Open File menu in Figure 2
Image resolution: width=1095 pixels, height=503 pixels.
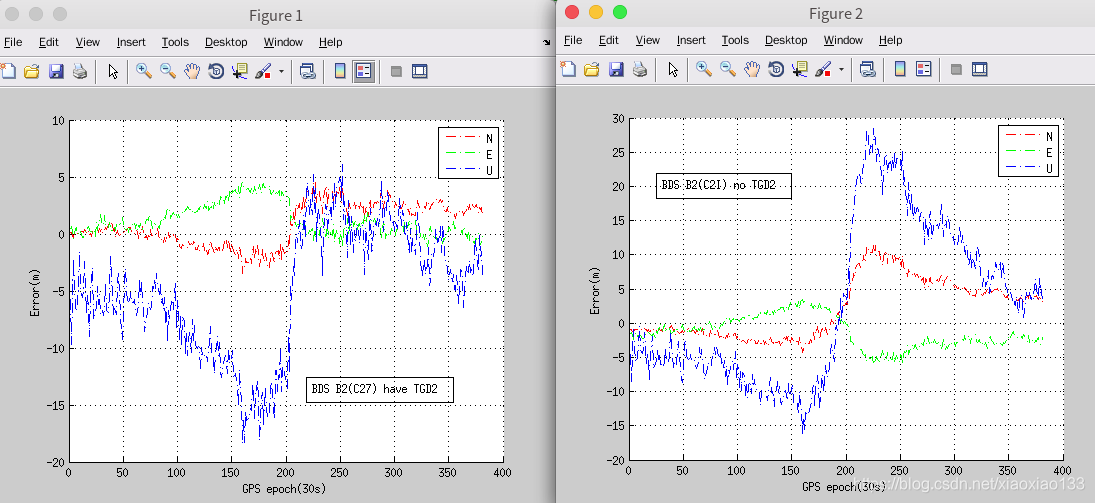coord(573,40)
